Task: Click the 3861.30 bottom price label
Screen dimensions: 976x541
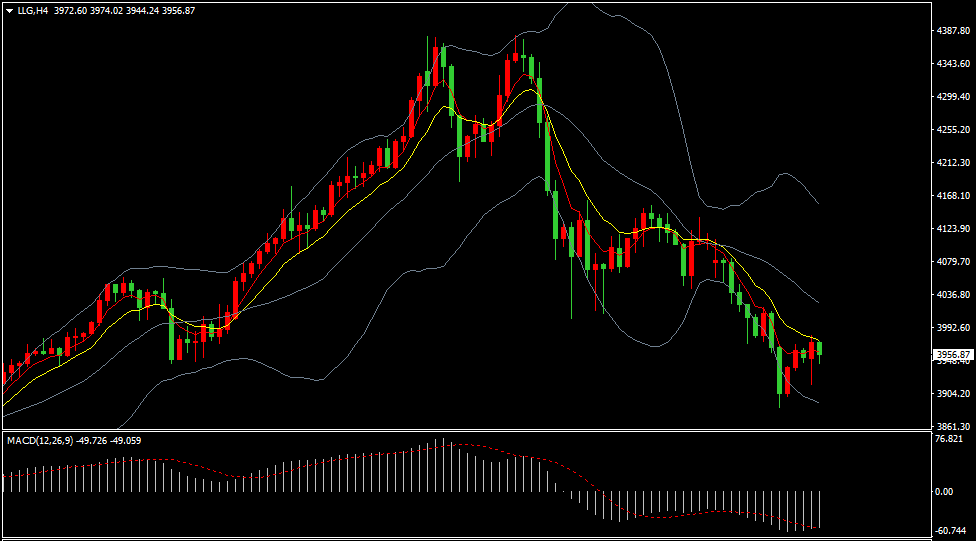Action: pyautogui.click(x=952, y=425)
